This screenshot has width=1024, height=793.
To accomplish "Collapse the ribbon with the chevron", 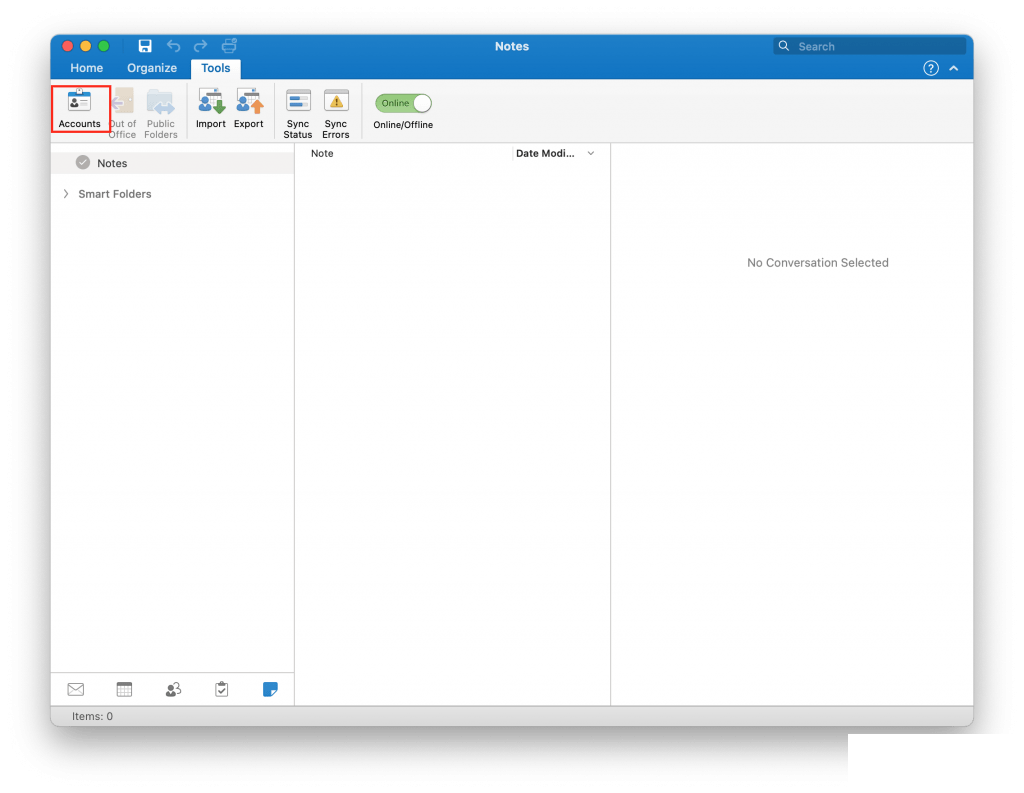I will (953, 67).
